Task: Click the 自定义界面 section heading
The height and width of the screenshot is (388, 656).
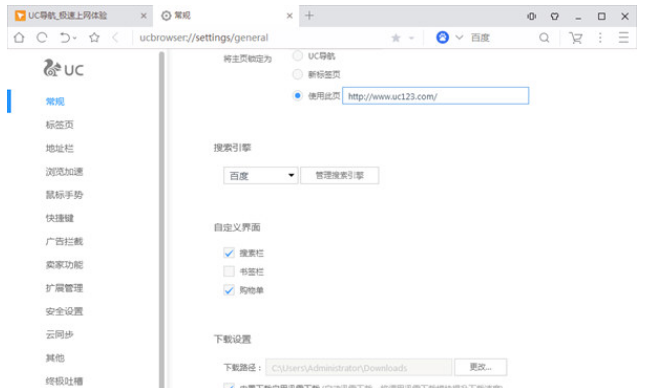Action: 237,227
